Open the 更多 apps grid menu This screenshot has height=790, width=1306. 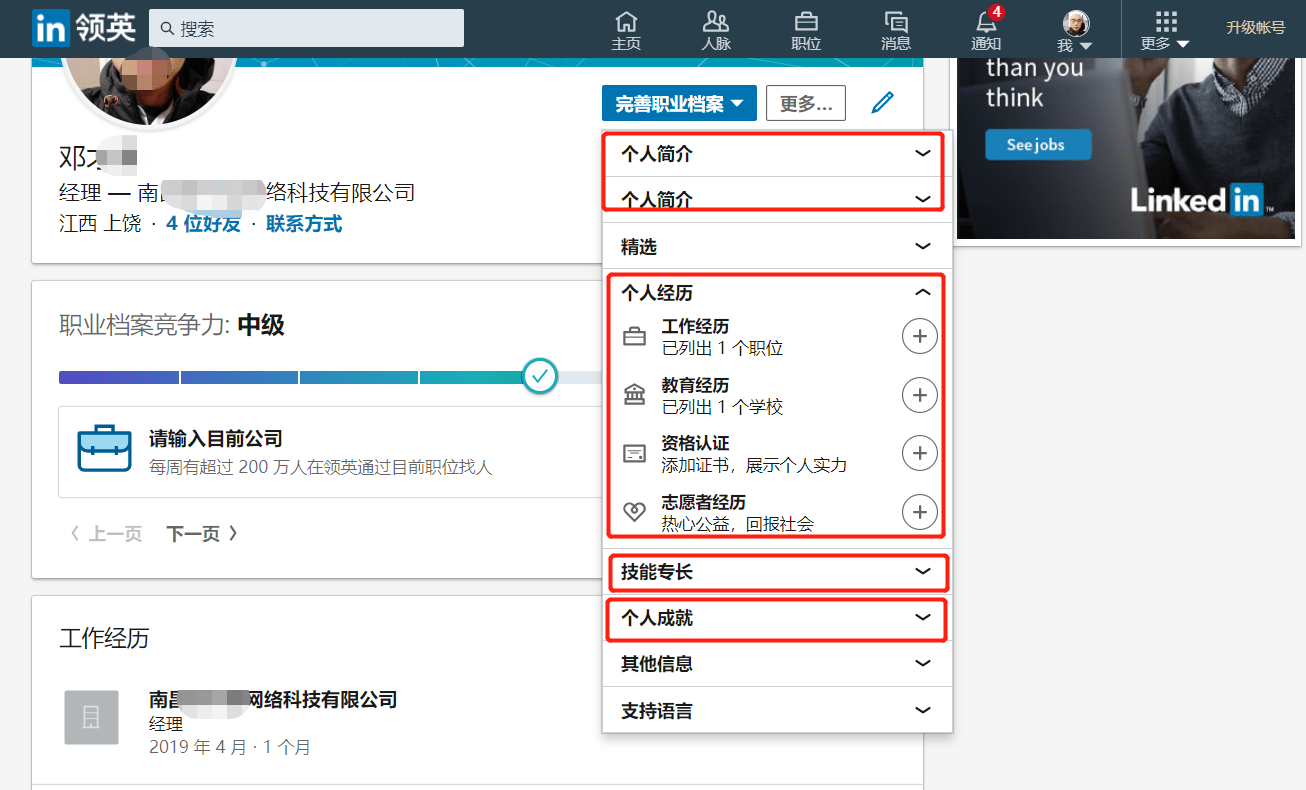click(1165, 30)
